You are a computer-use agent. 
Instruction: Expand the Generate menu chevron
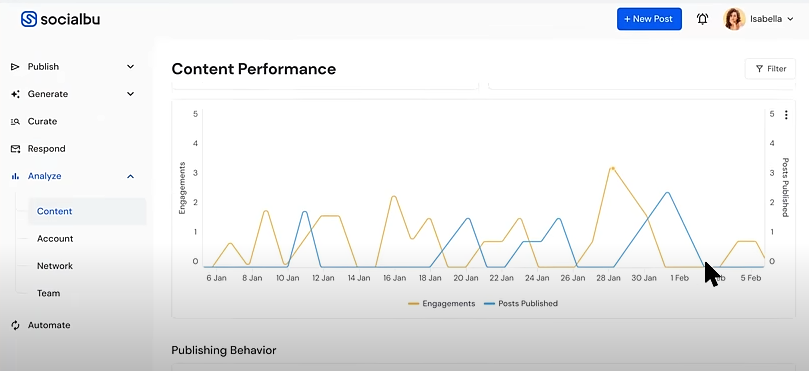pos(131,94)
